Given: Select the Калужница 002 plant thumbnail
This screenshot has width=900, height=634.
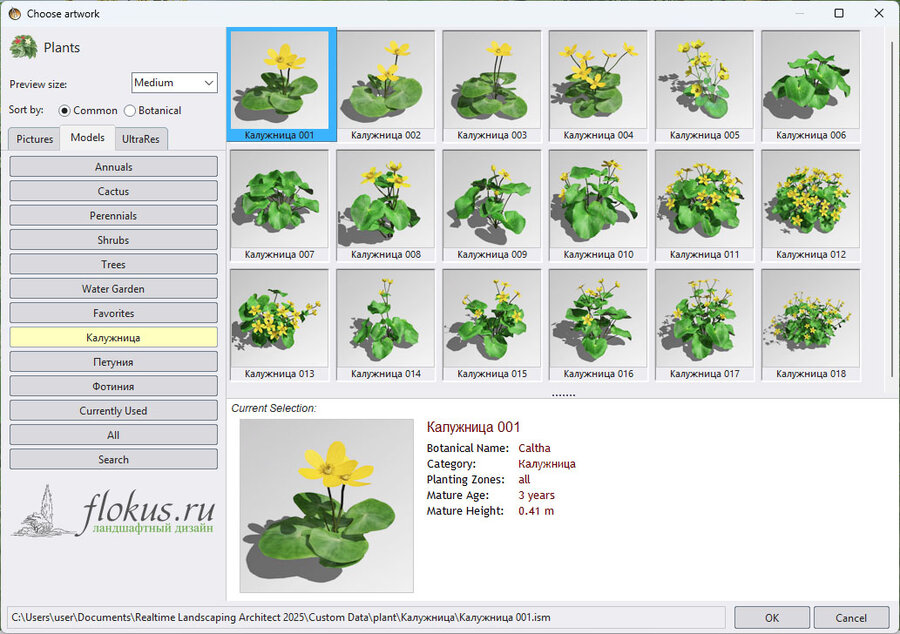Looking at the screenshot, I should click(386, 84).
